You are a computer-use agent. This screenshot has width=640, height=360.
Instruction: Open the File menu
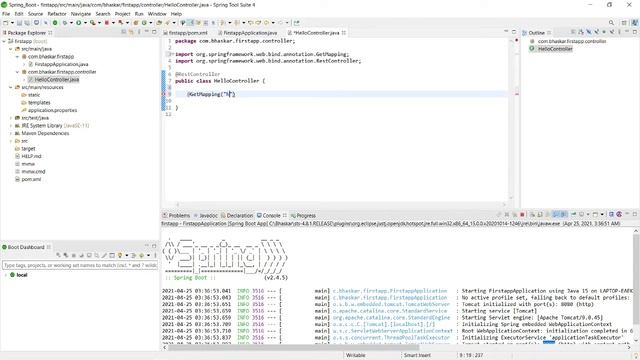[x=6, y=14]
